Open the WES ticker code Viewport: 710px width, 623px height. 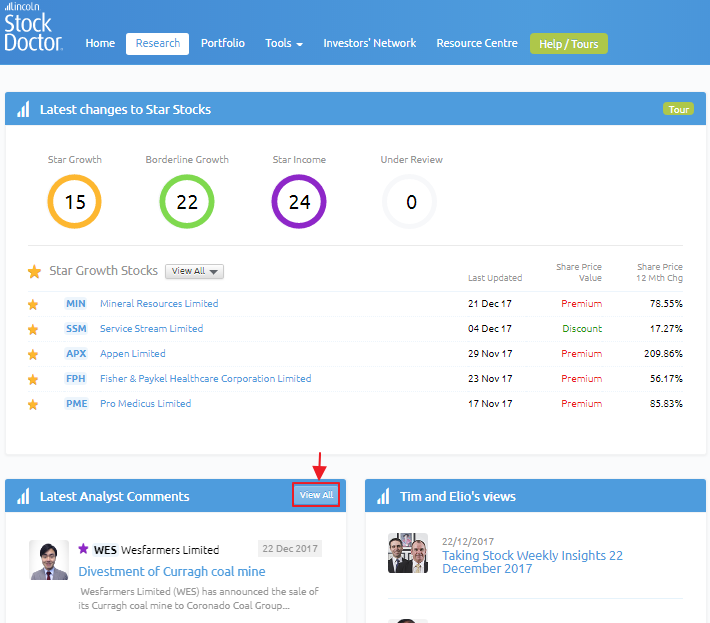(x=105, y=550)
